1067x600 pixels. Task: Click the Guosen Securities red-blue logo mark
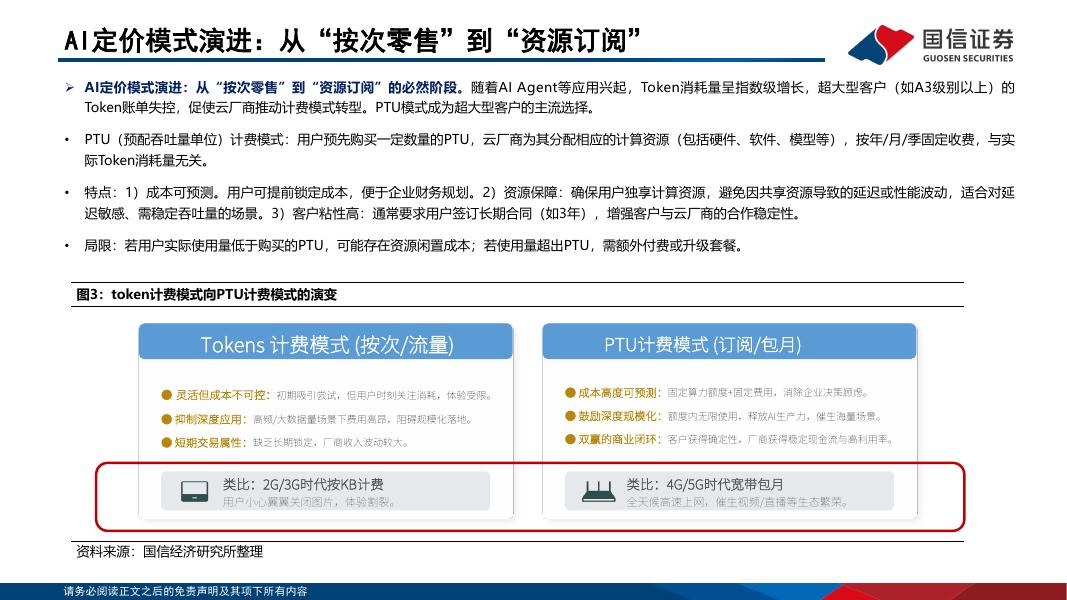tap(881, 44)
